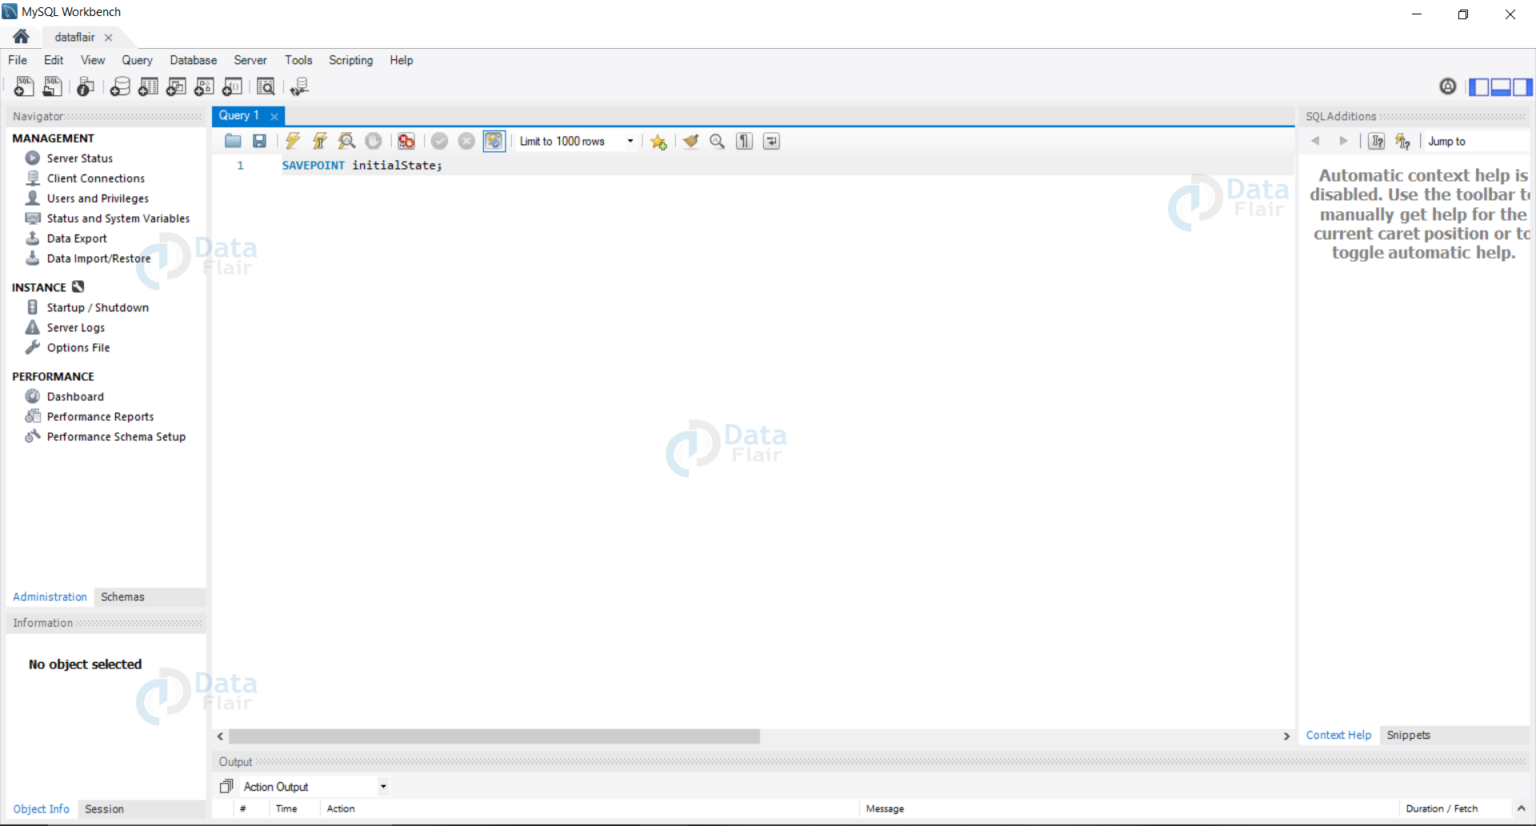
Task: Open SQL script file icon in main toolbar
Action: pyautogui.click(x=52, y=87)
